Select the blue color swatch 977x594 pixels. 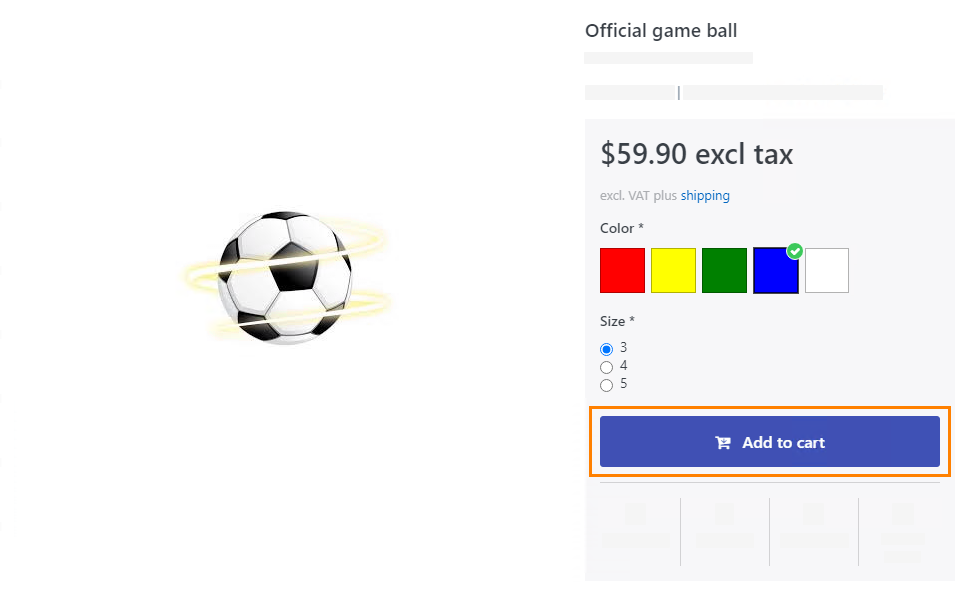[775, 270]
